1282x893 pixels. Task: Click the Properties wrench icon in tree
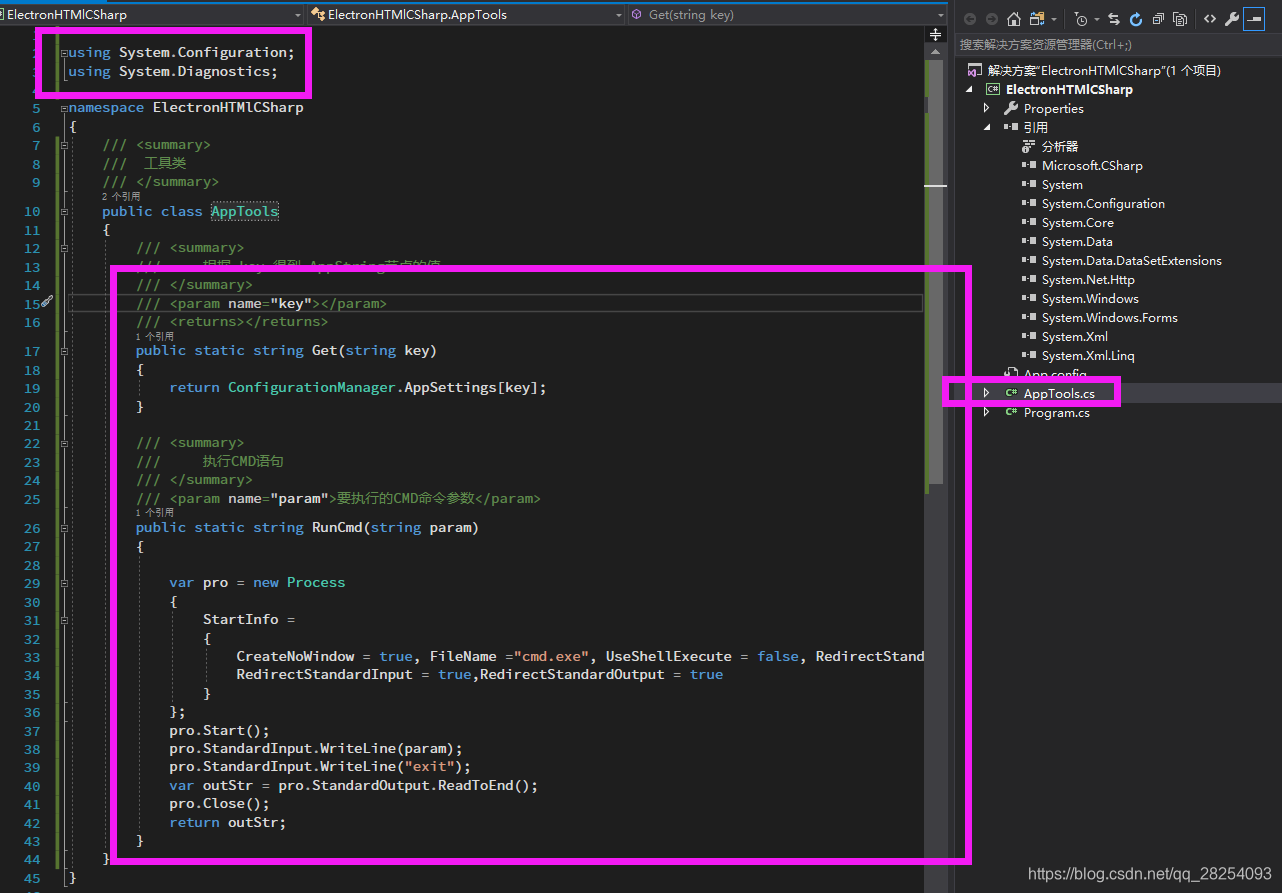click(1011, 109)
